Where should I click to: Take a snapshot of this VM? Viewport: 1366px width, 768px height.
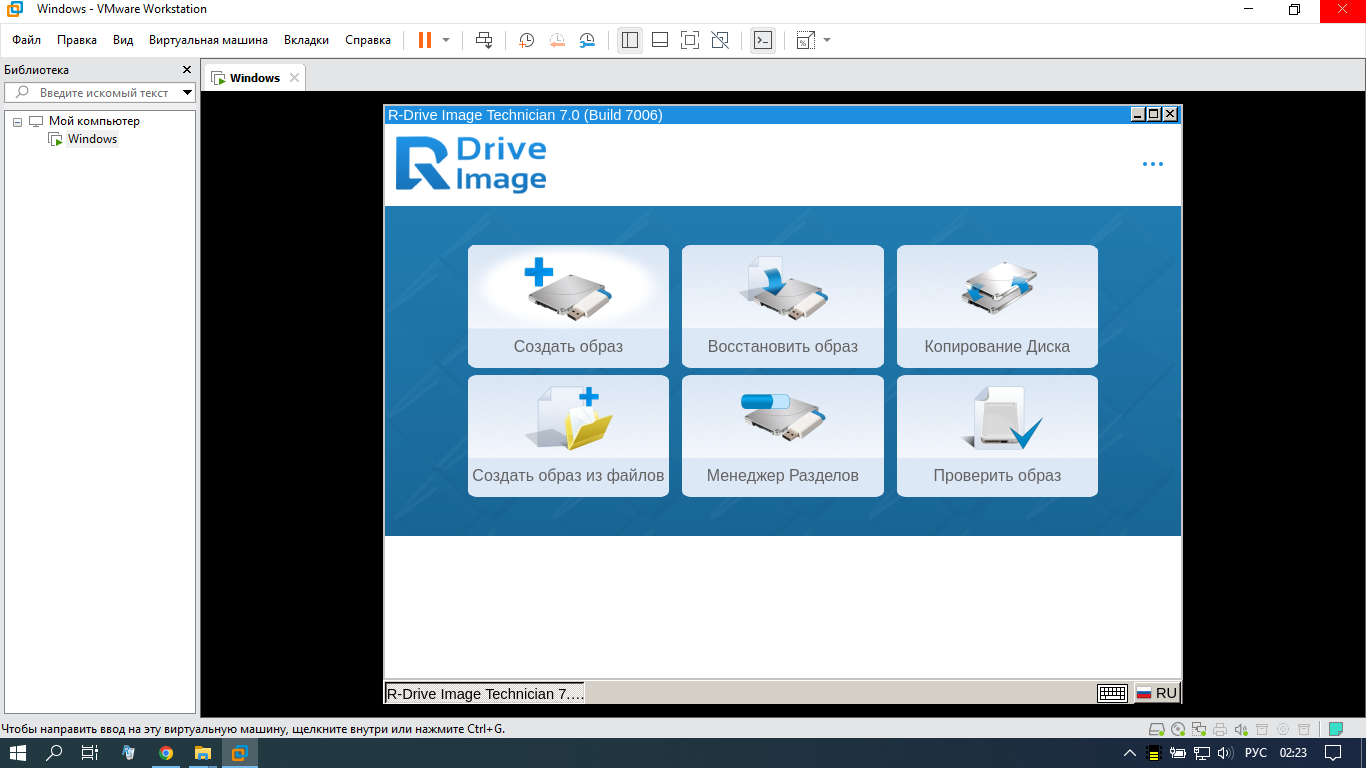(x=526, y=40)
